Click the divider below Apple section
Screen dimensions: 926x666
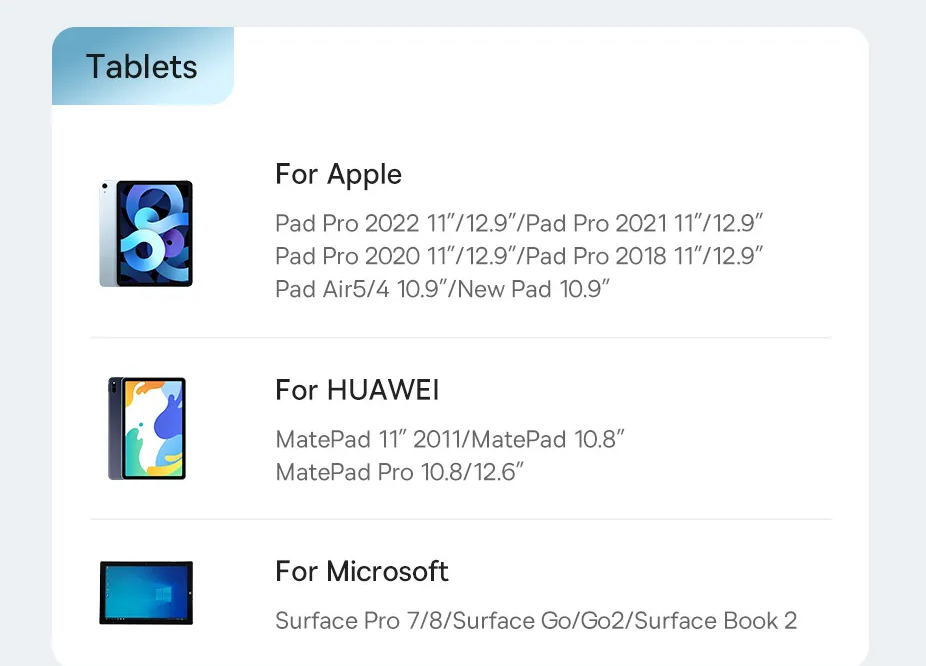[x=461, y=338]
